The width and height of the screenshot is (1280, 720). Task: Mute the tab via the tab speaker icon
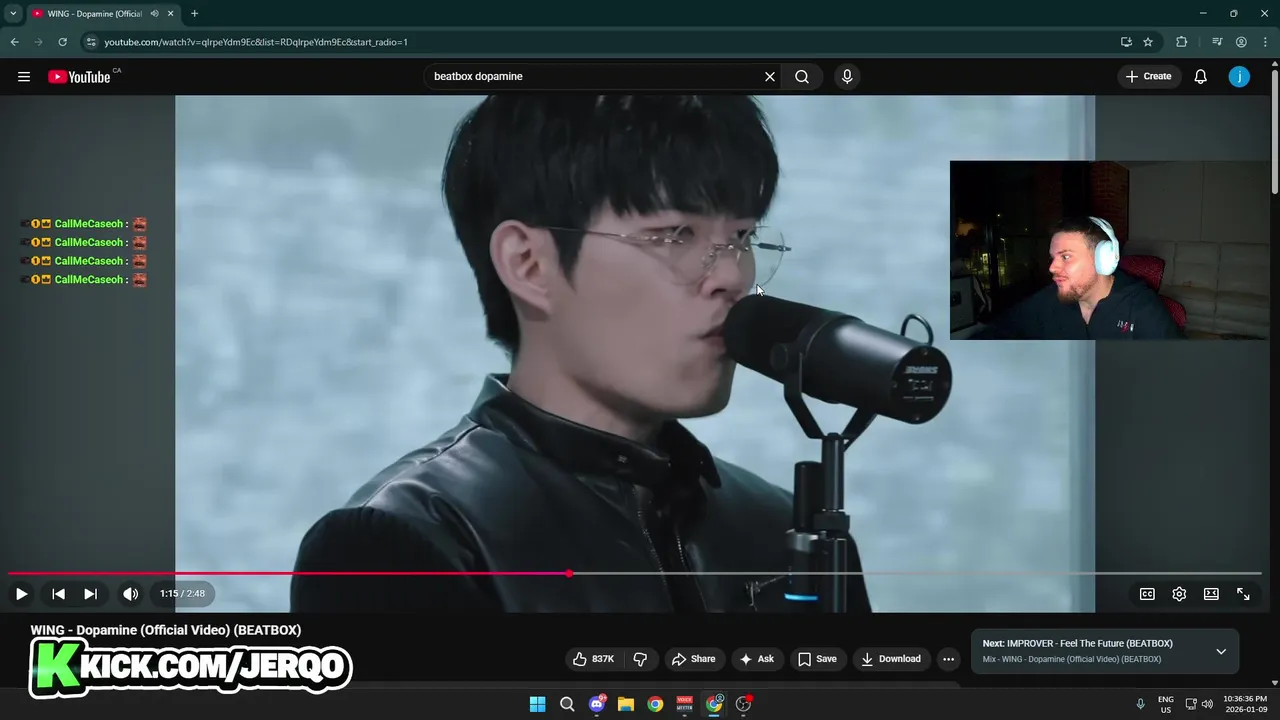(x=154, y=14)
